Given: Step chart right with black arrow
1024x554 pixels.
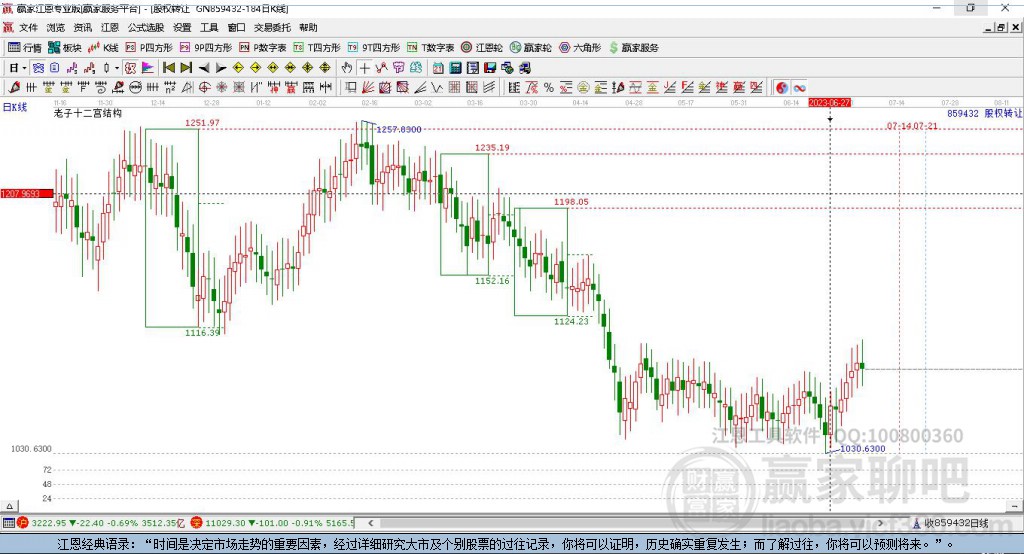Looking at the screenshot, I should click(x=221, y=68).
